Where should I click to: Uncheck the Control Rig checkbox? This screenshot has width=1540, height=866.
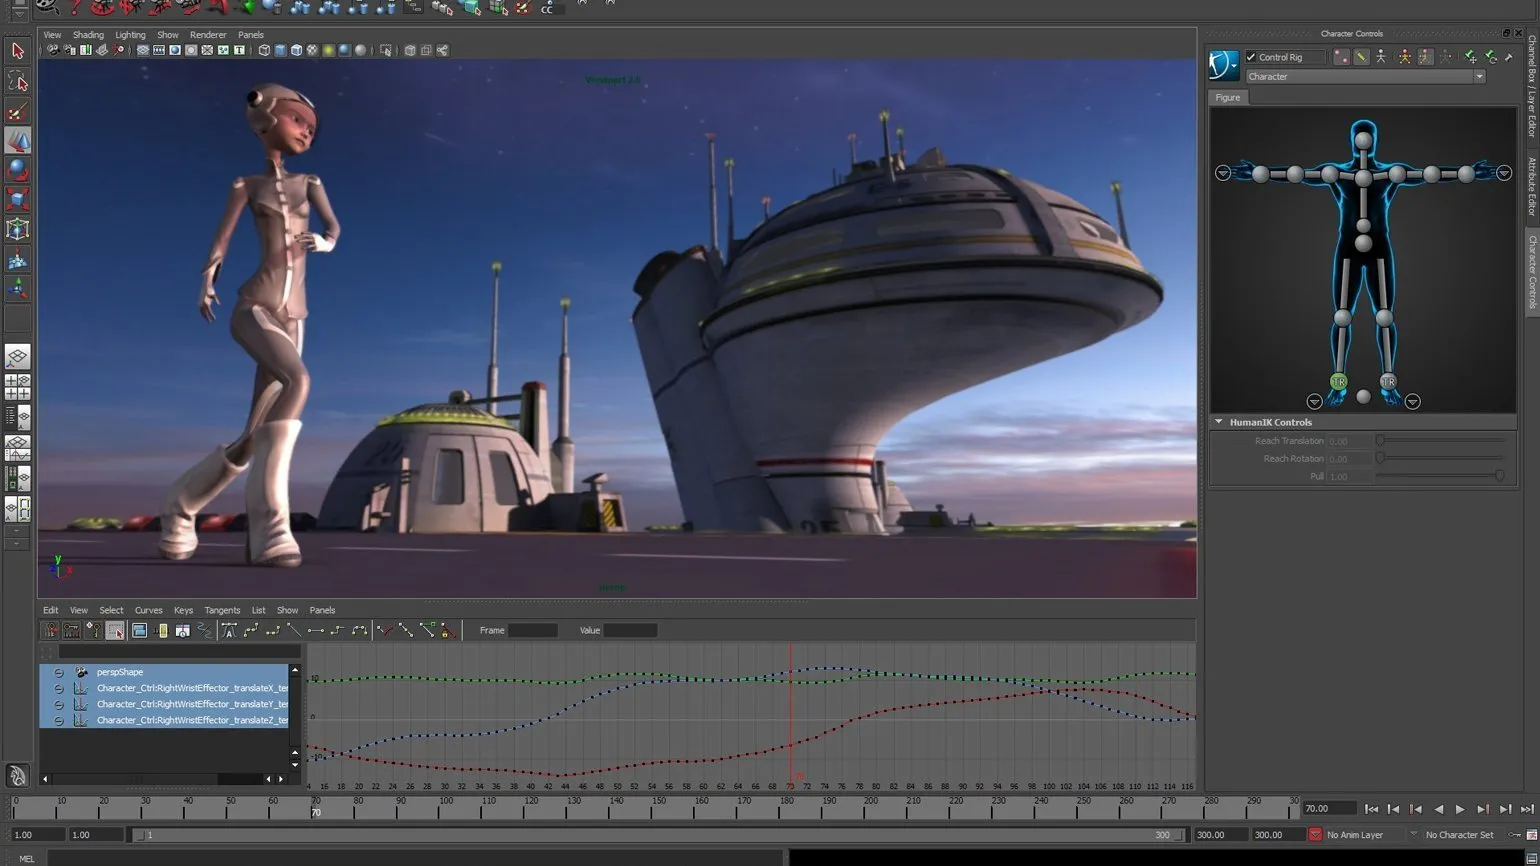pos(1251,57)
